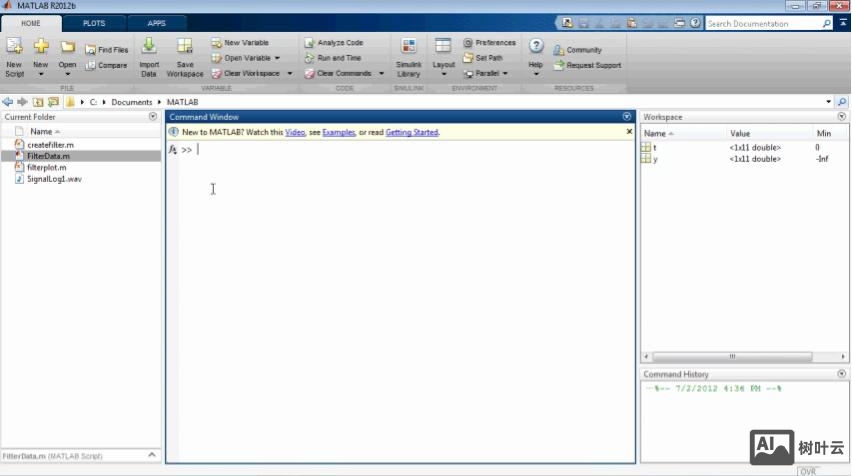Click Run and Time
This screenshot has height=476, width=852.
(x=333, y=58)
